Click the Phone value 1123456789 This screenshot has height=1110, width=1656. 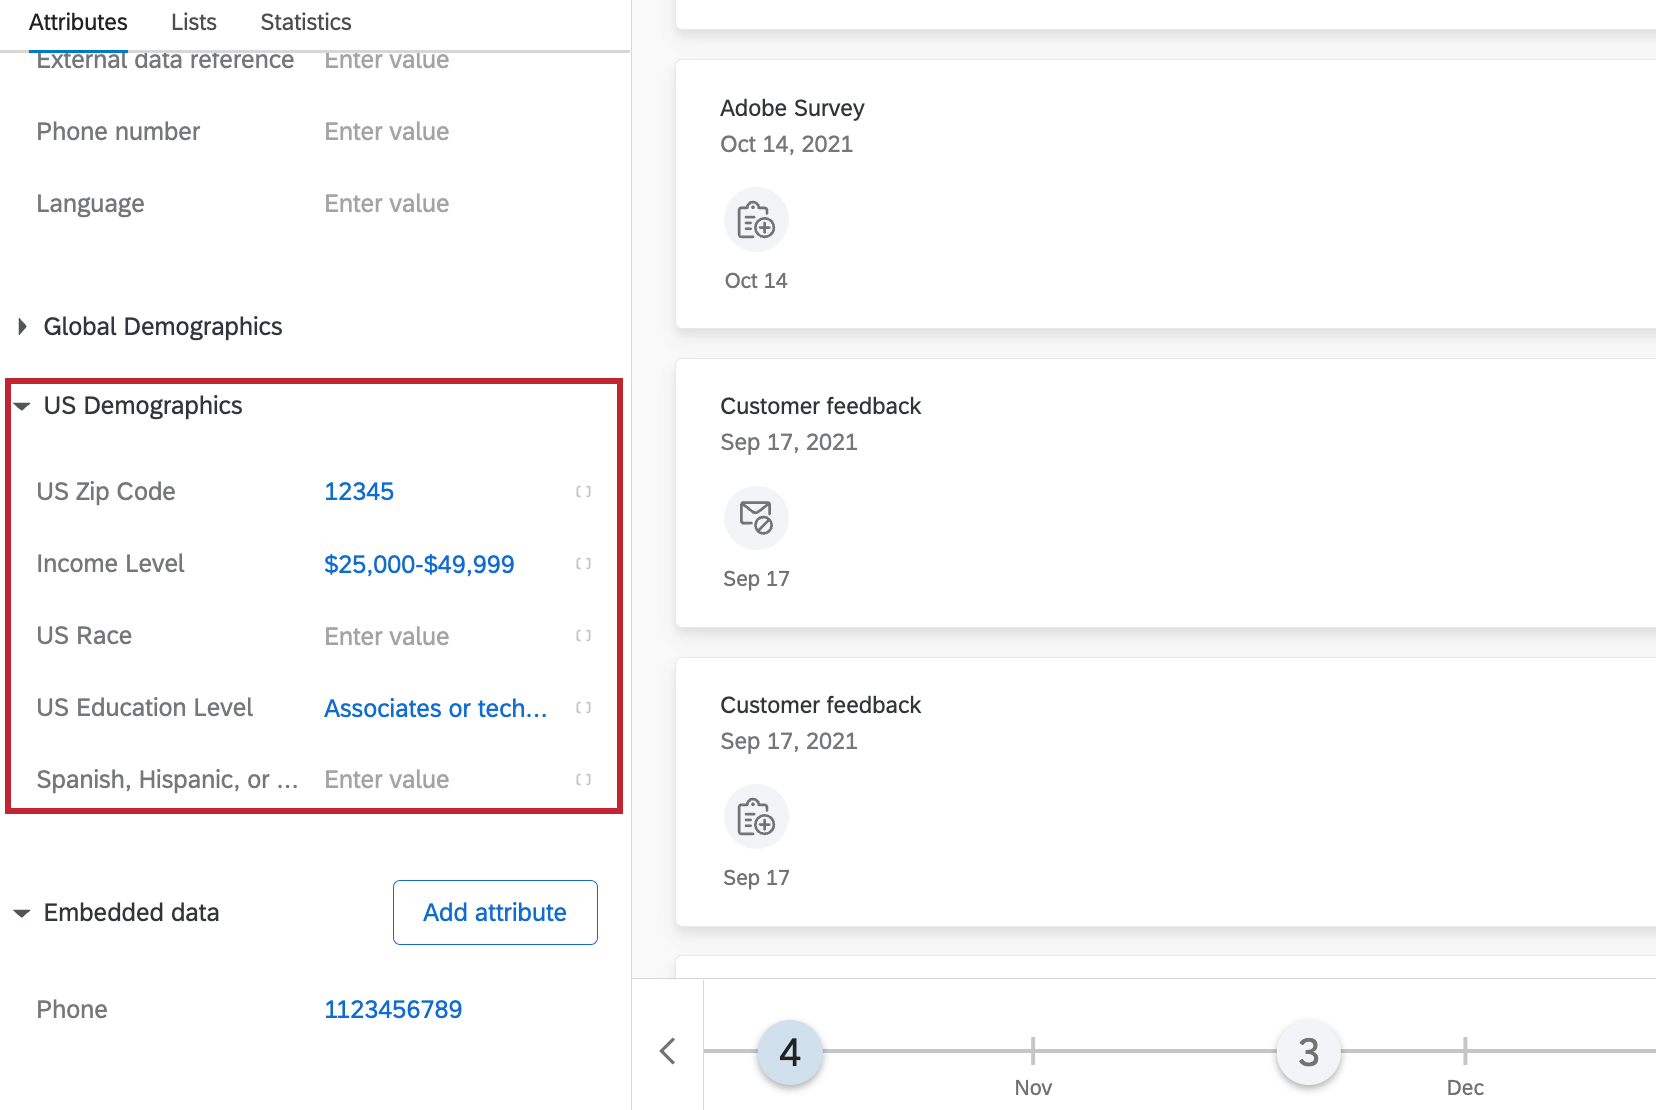tap(393, 1009)
